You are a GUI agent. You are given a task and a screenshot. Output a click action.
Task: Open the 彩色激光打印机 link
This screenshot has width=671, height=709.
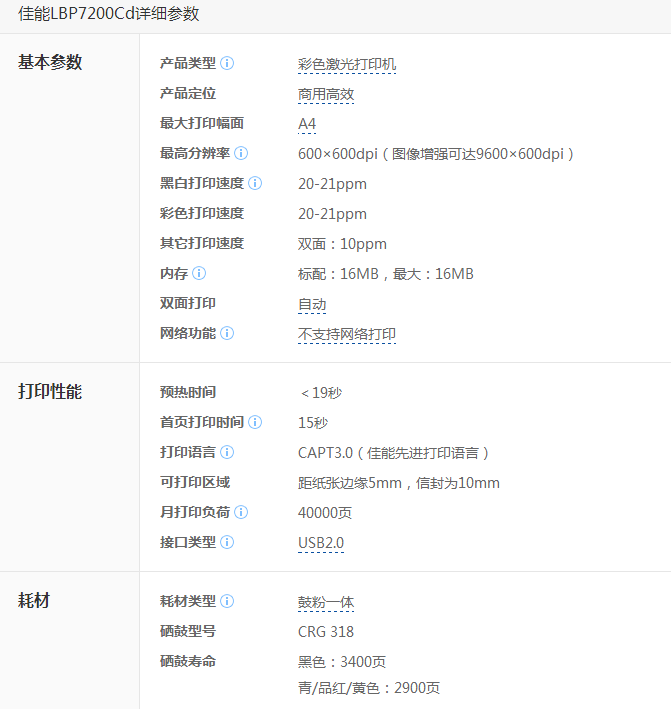point(347,64)
